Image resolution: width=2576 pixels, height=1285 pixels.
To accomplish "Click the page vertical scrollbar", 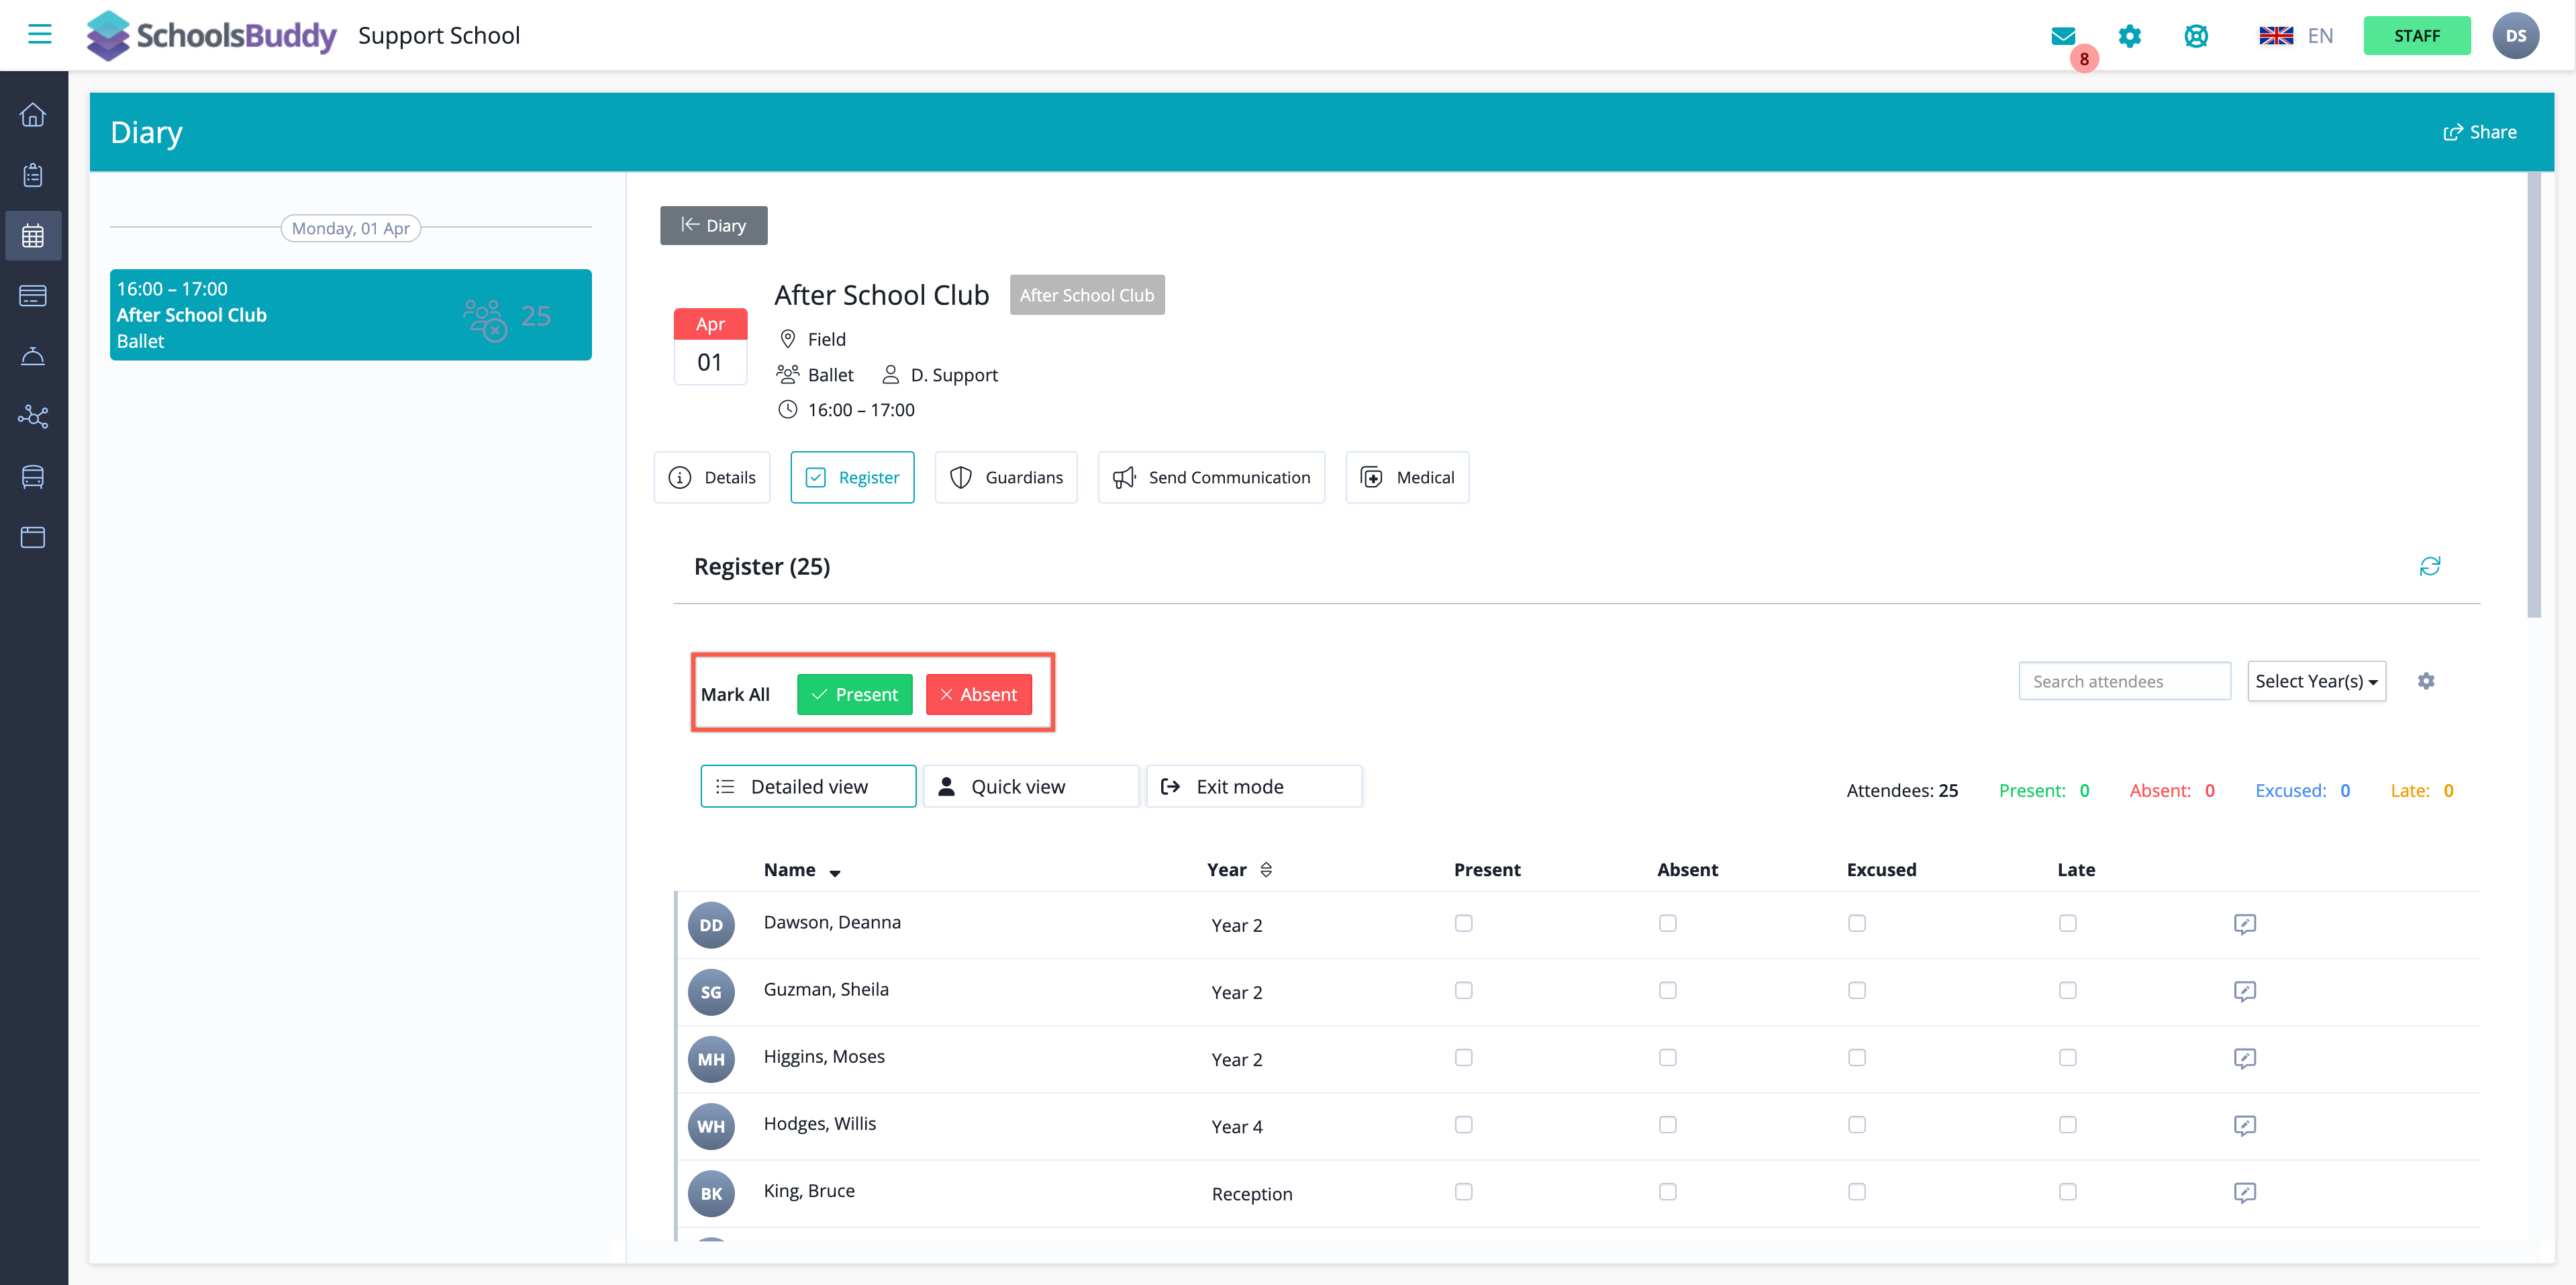I will [x=2533, y=395].
